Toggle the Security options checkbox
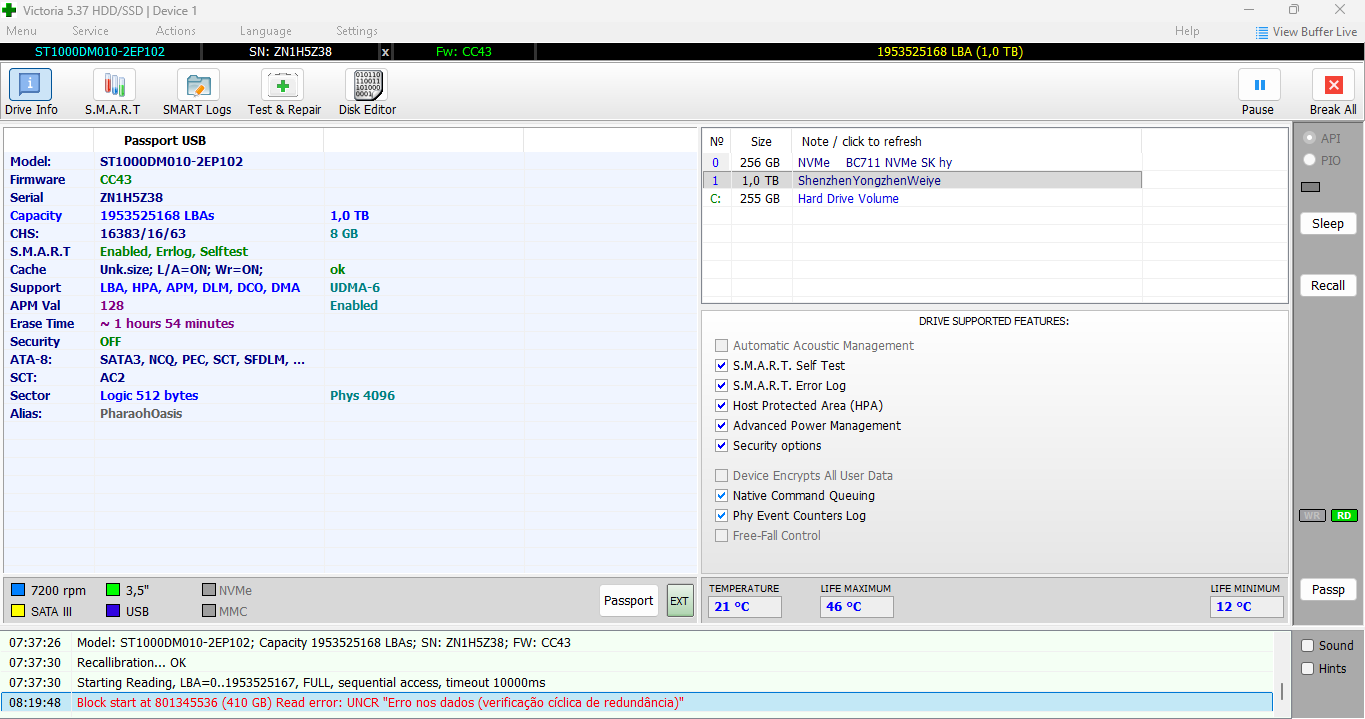Image resolution: width=1365 pixels, height=719 pixels. click(x=722, y=446)
